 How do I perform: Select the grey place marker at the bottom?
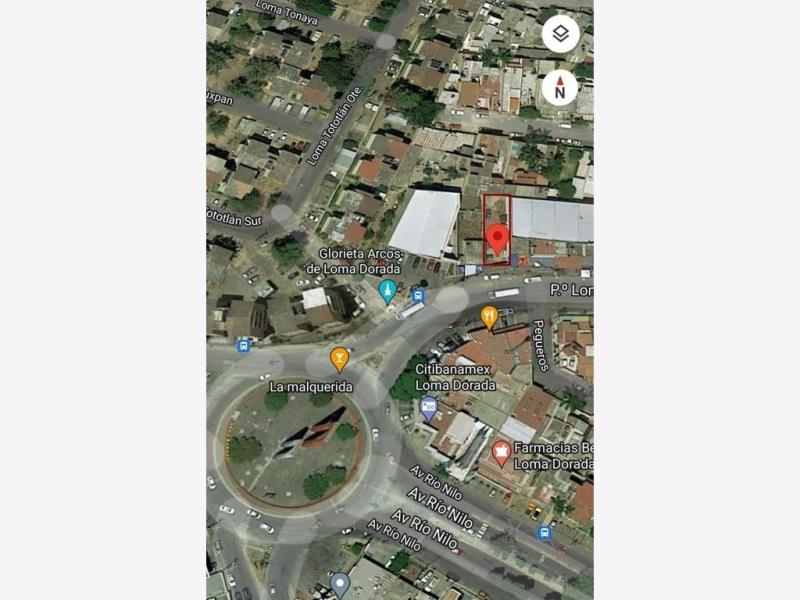click(x=339, y=585)
